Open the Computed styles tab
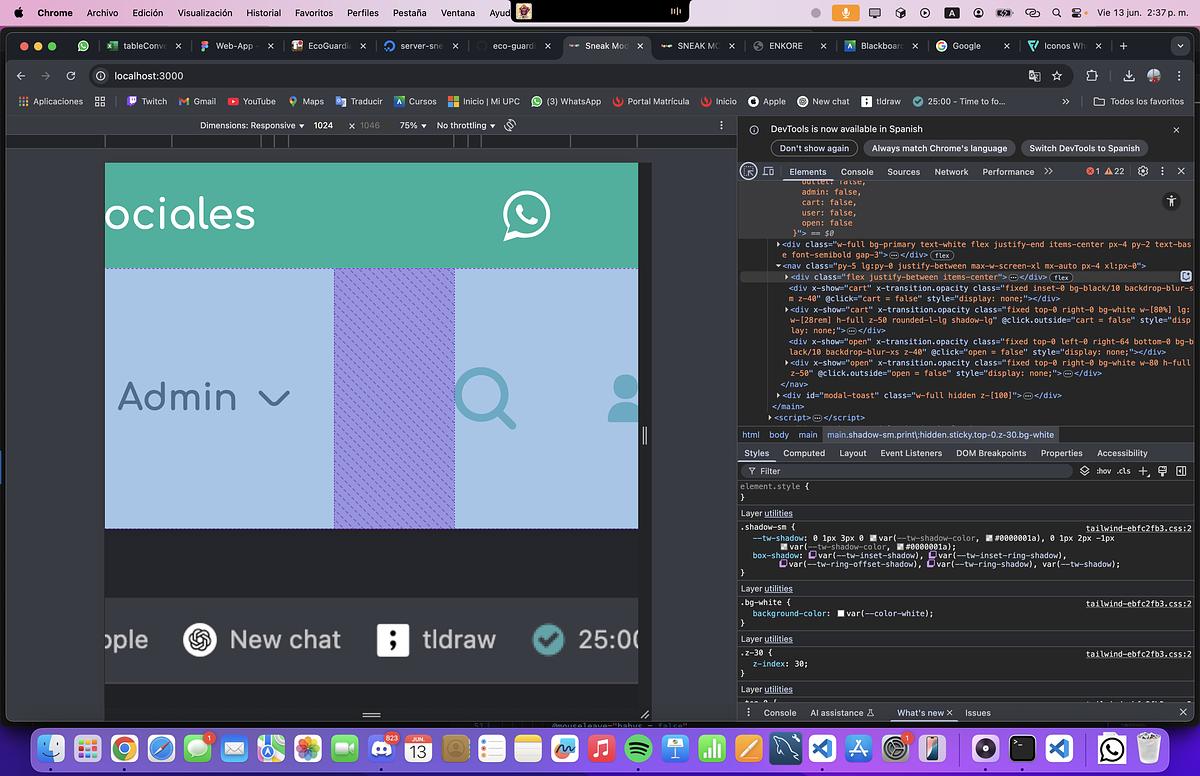 804,453
